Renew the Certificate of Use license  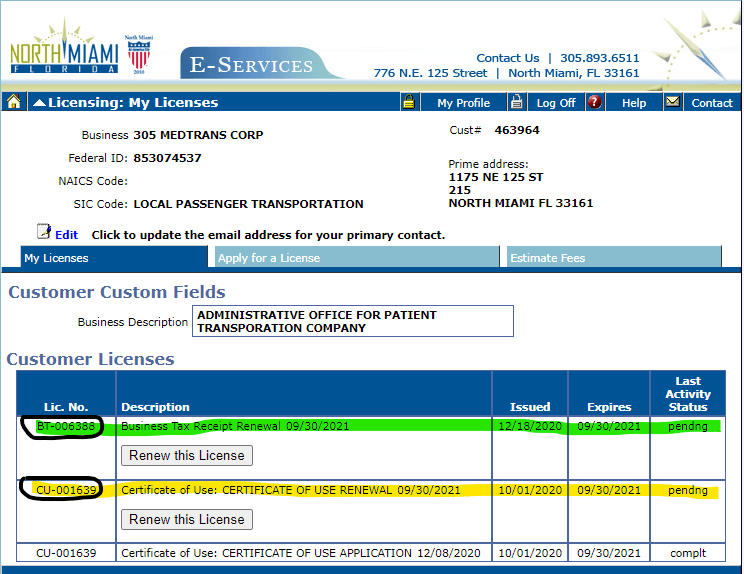tap(187, 519)
